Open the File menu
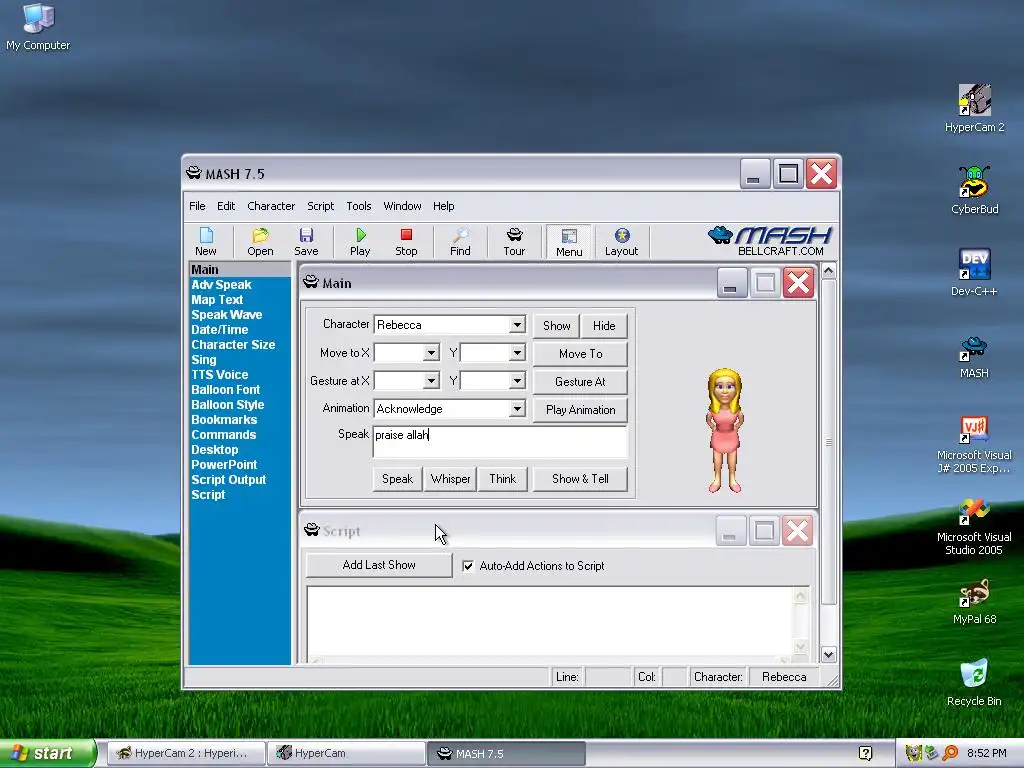Image resolution: width=1024 pixels, height=768 pixels. [x=197, y=206]
